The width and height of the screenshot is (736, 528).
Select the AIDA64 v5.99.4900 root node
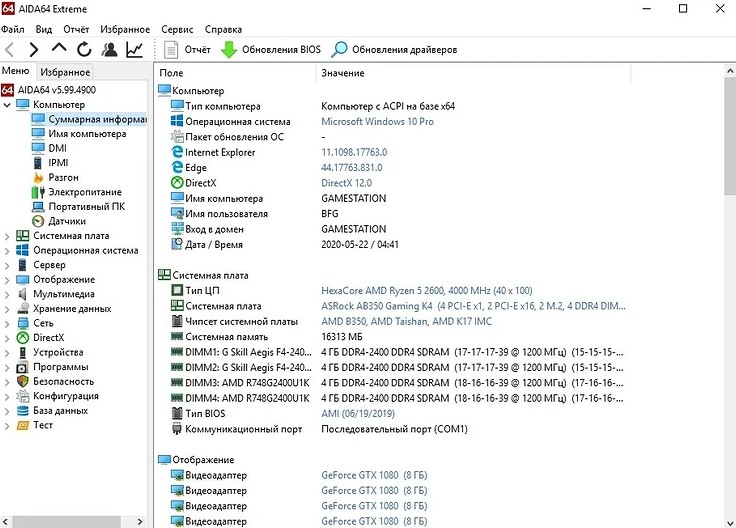pos(48,90)
